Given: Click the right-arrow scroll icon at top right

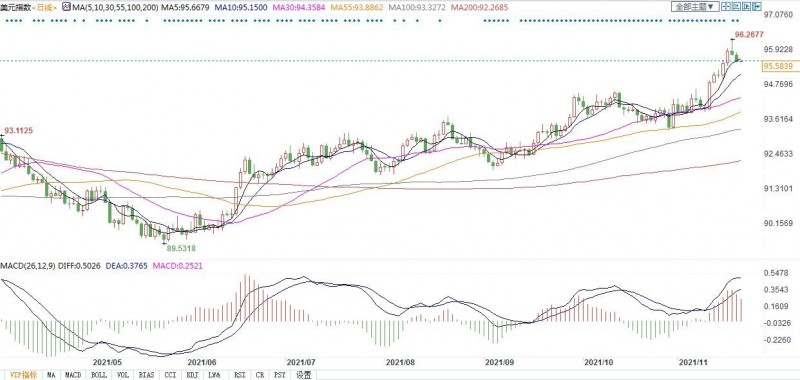Looking at the screenshot, I should pos(757,7).
